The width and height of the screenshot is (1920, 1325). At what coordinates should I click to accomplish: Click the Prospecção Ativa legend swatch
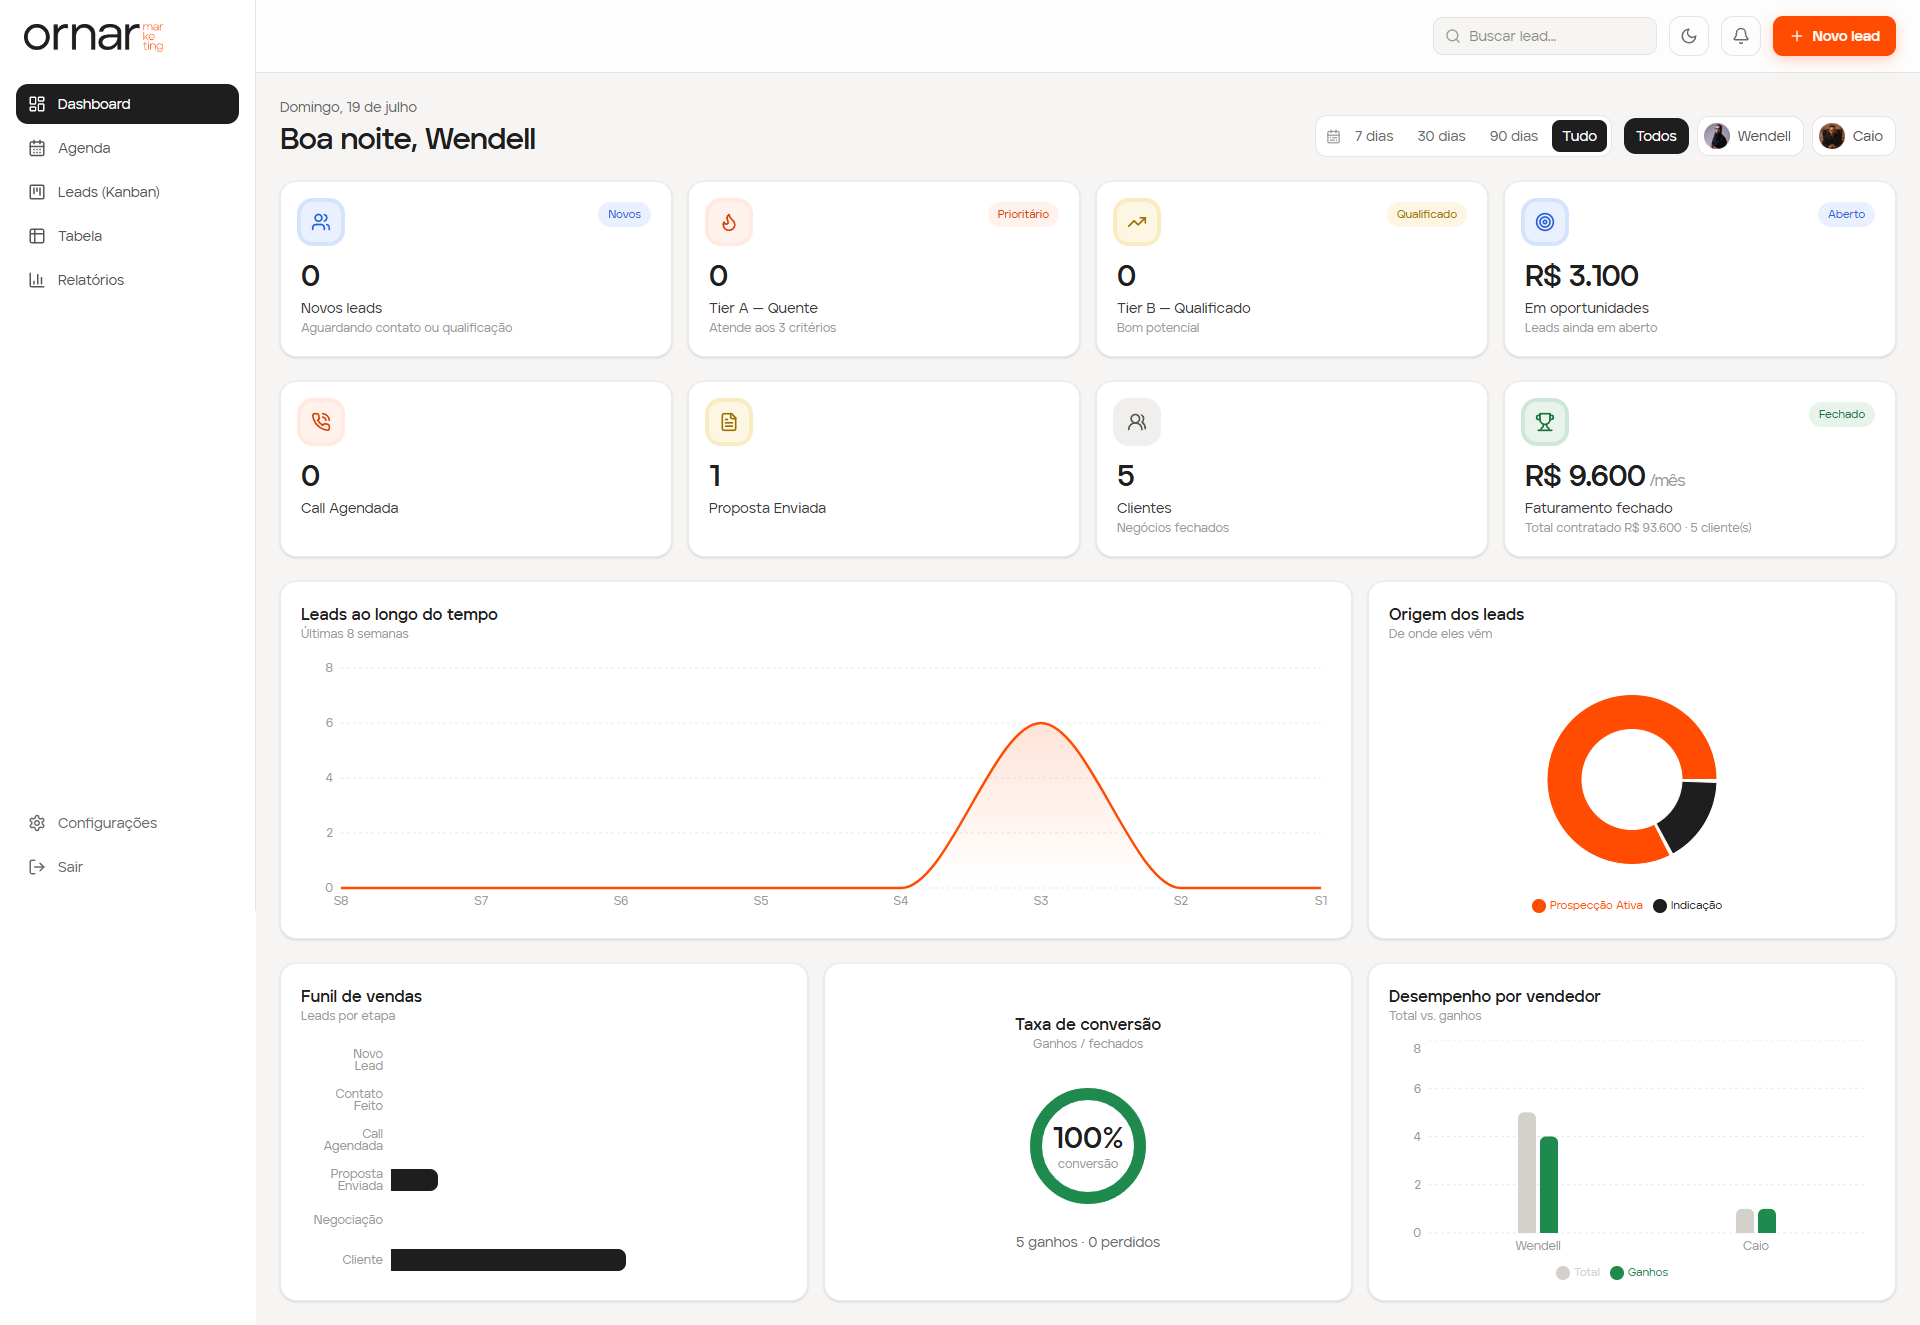coord(1538,906)
